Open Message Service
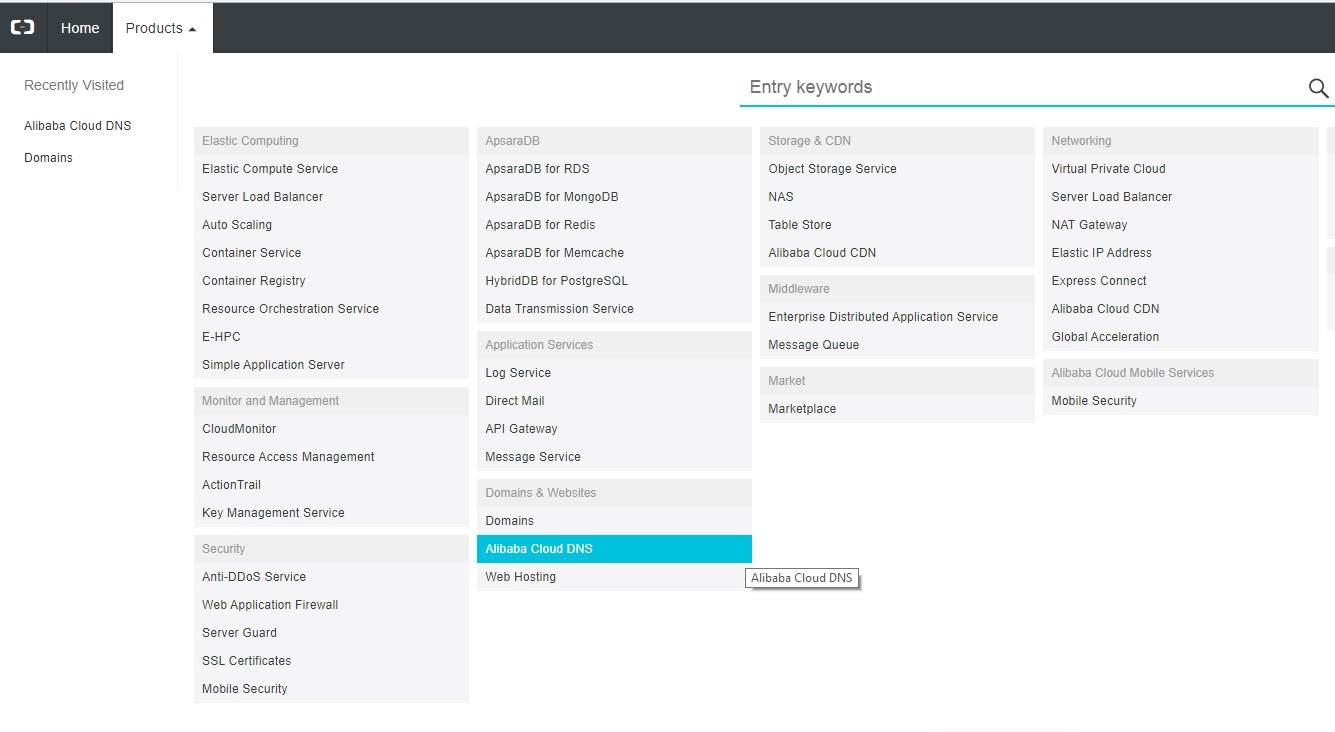Screen dimensions: 1335x732 pyautogui.click(x=614, y=457)
